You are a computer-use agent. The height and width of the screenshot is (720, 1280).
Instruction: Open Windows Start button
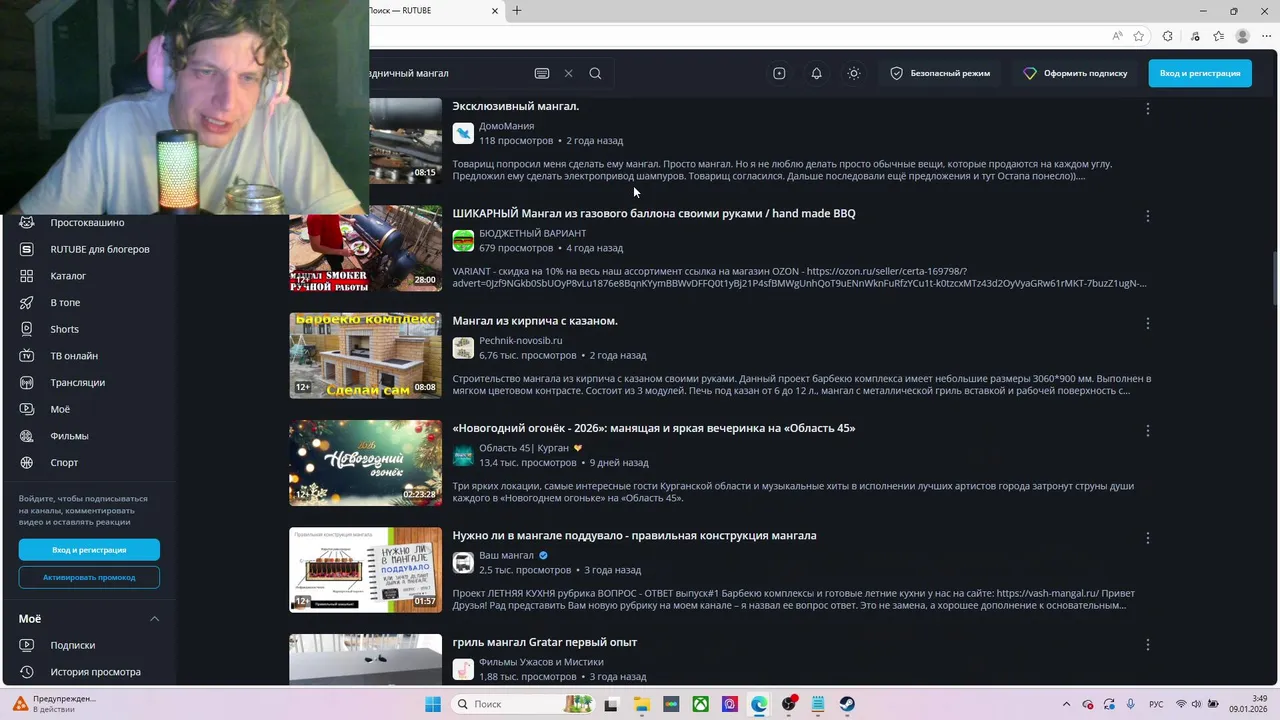pos(433,704)
